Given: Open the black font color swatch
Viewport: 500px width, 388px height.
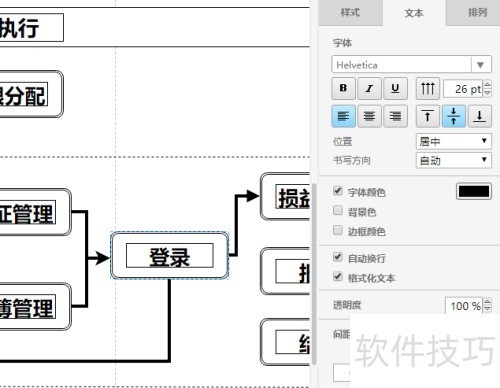Looking at the screenshot, I should tap(474, 191).
